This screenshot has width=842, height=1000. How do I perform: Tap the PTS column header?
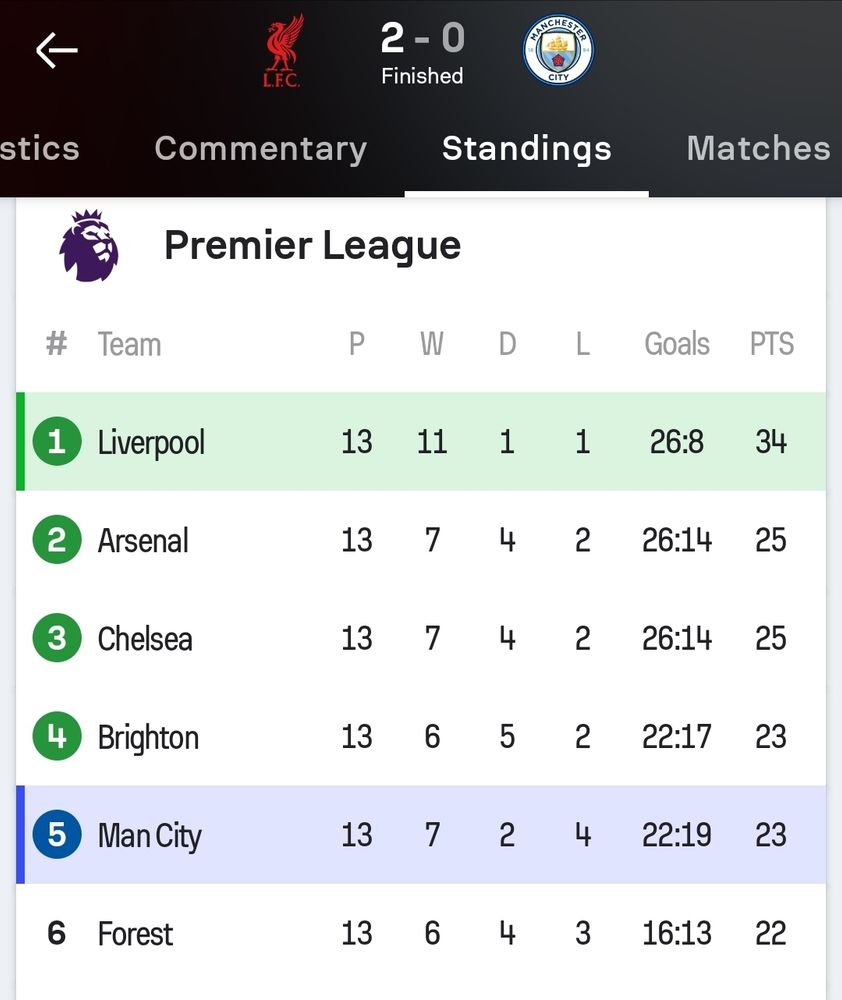pos(771,344)
